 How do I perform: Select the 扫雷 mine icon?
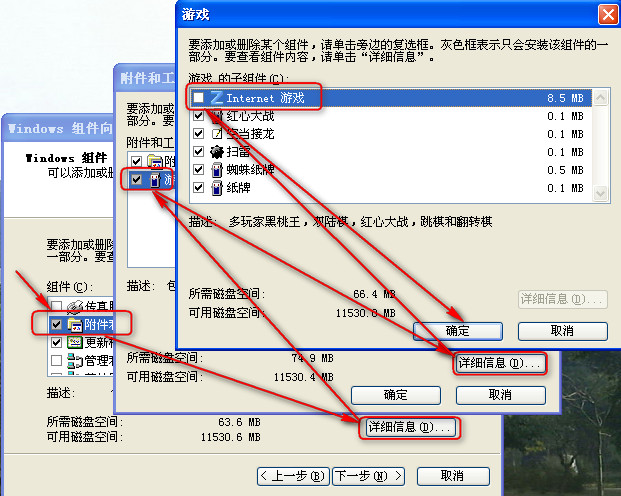pos(217,151)
